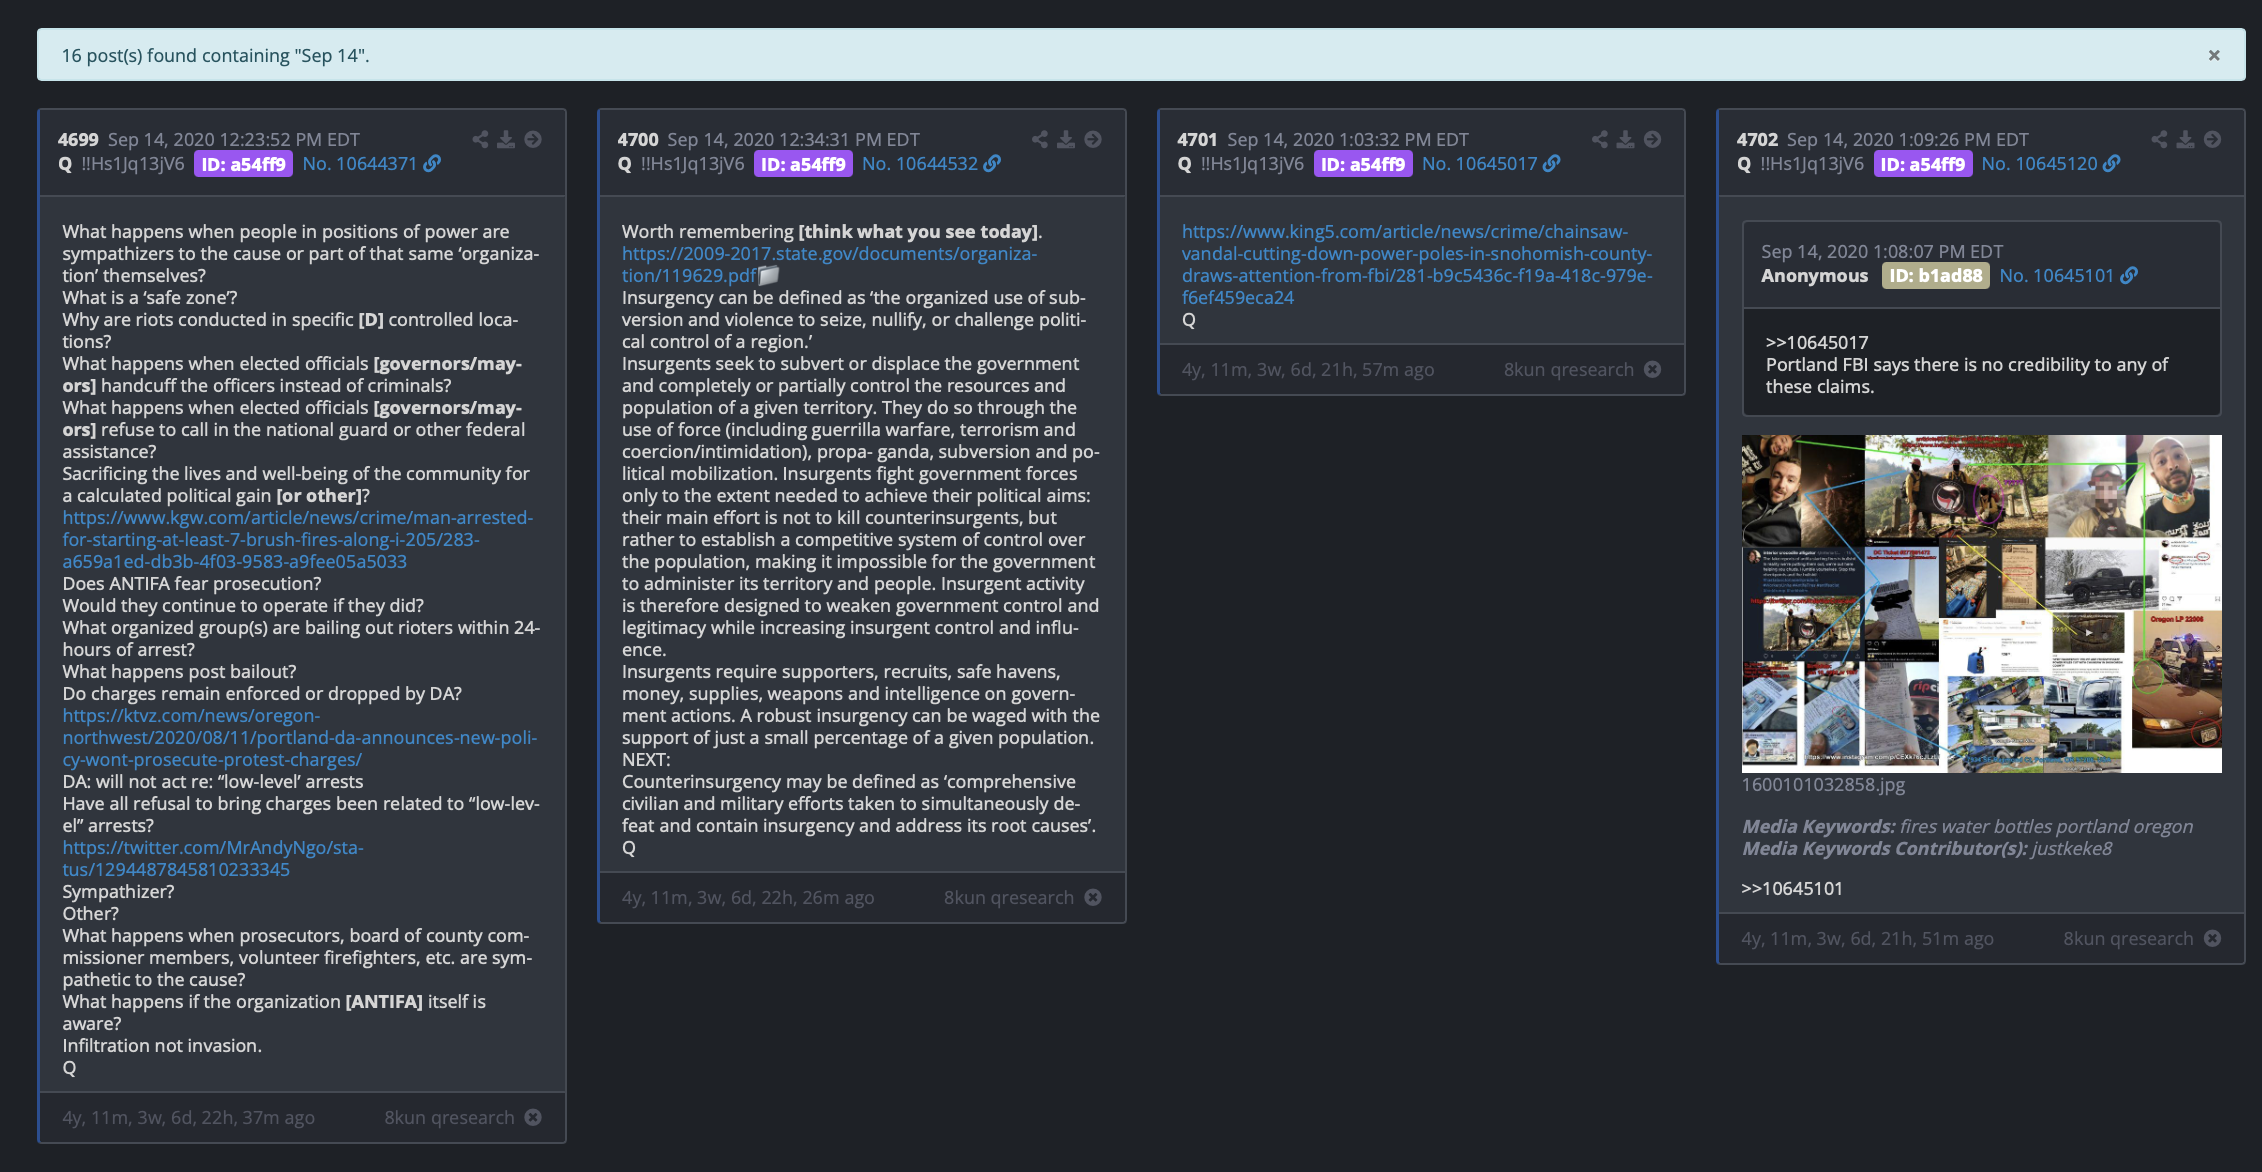The height and width of the screenshot is (1172, 2262).
Task: Copy link icon beside No. 10645120
Action: [x=2111, y=164]
